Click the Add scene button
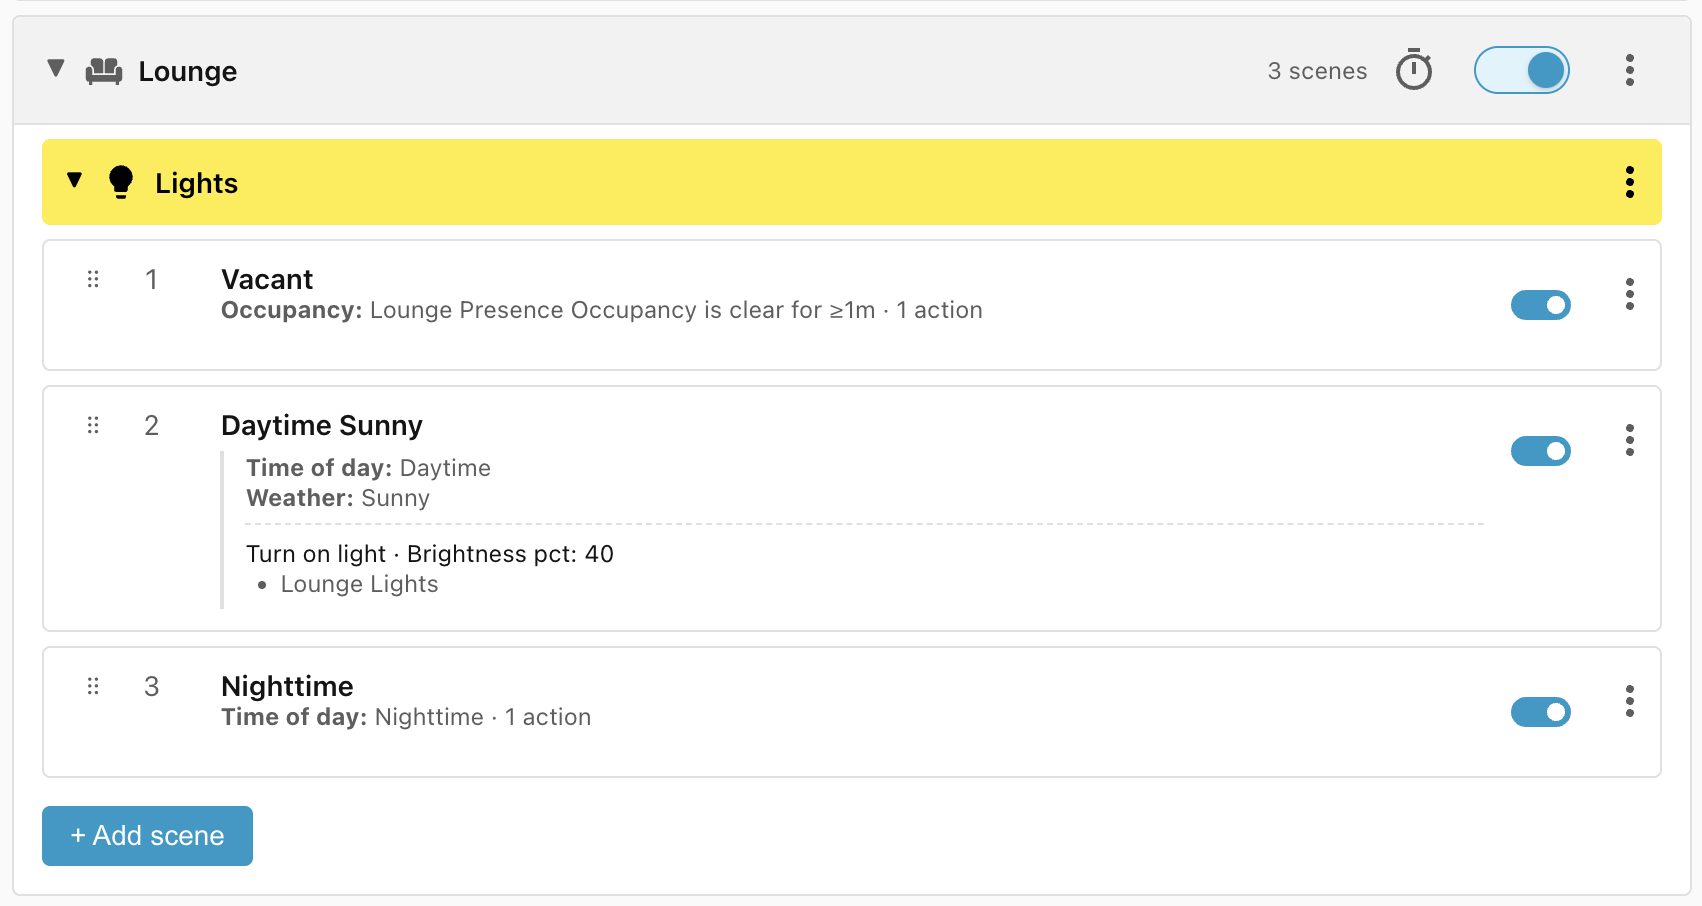Screen dimensions: 1702x906 147,836
